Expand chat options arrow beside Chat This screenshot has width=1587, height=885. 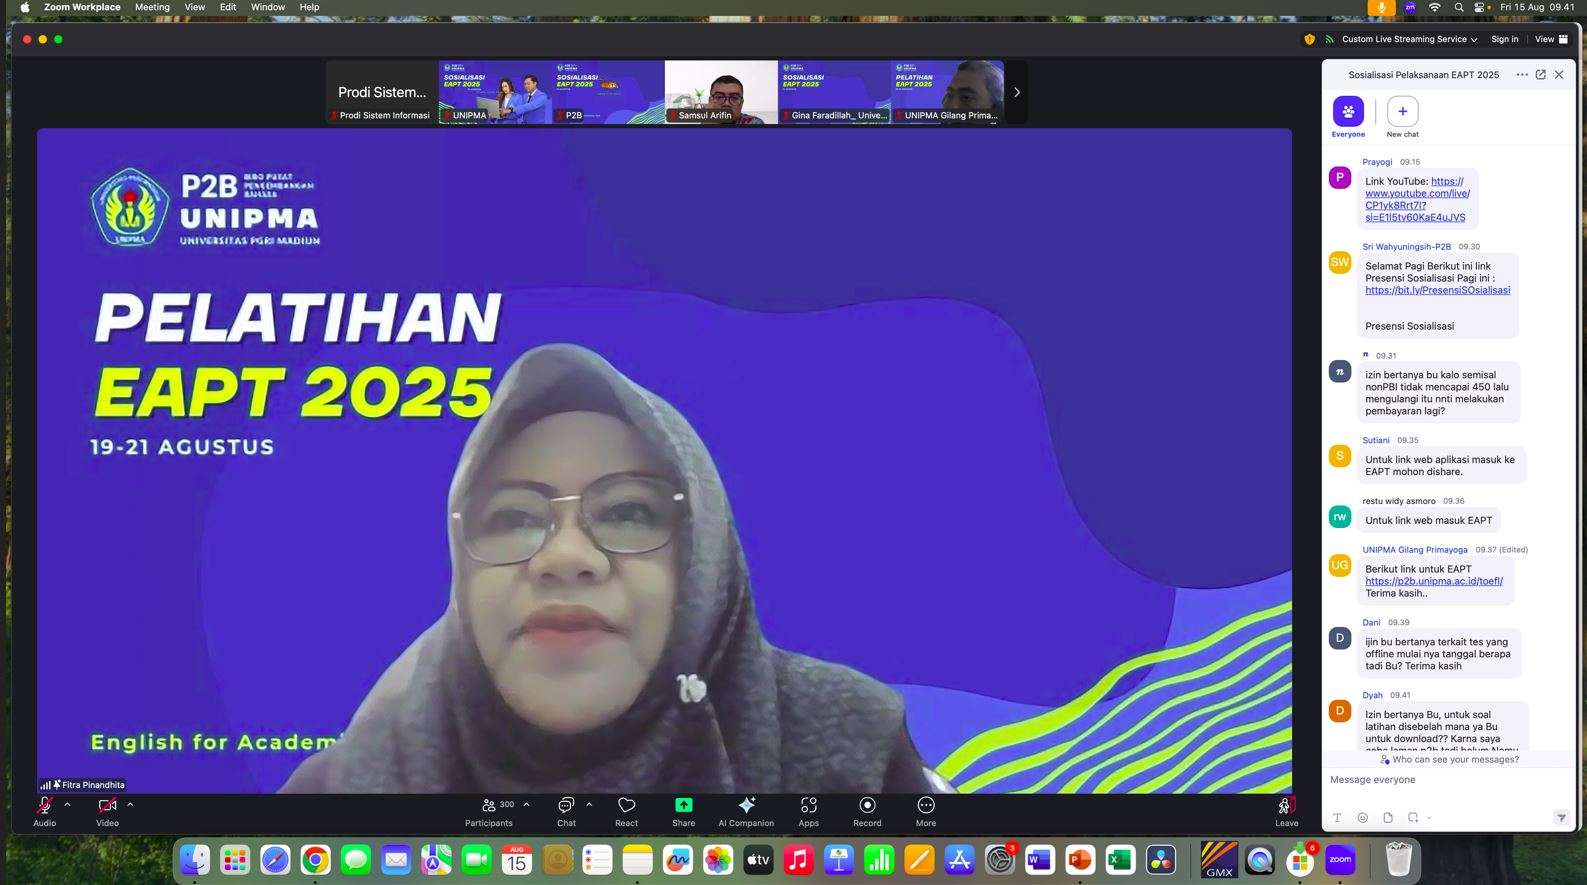[589, 804]
